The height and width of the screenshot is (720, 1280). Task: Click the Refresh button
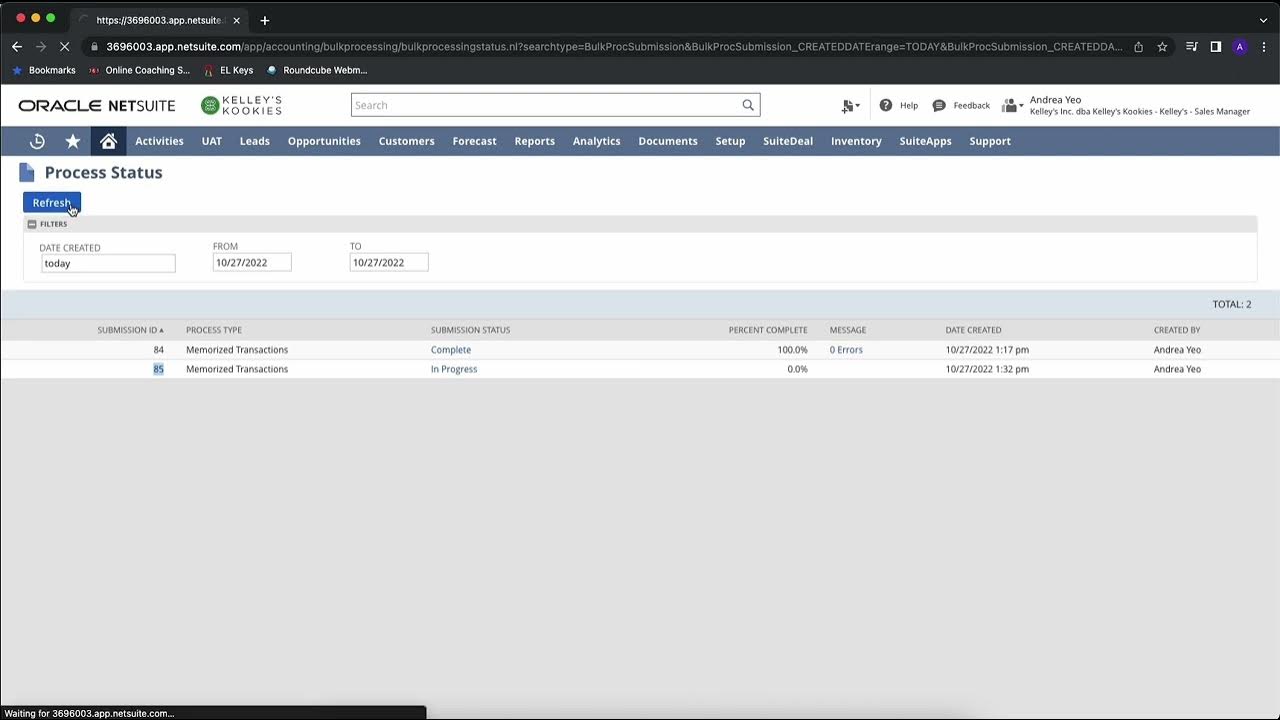[x=52, y=203]
